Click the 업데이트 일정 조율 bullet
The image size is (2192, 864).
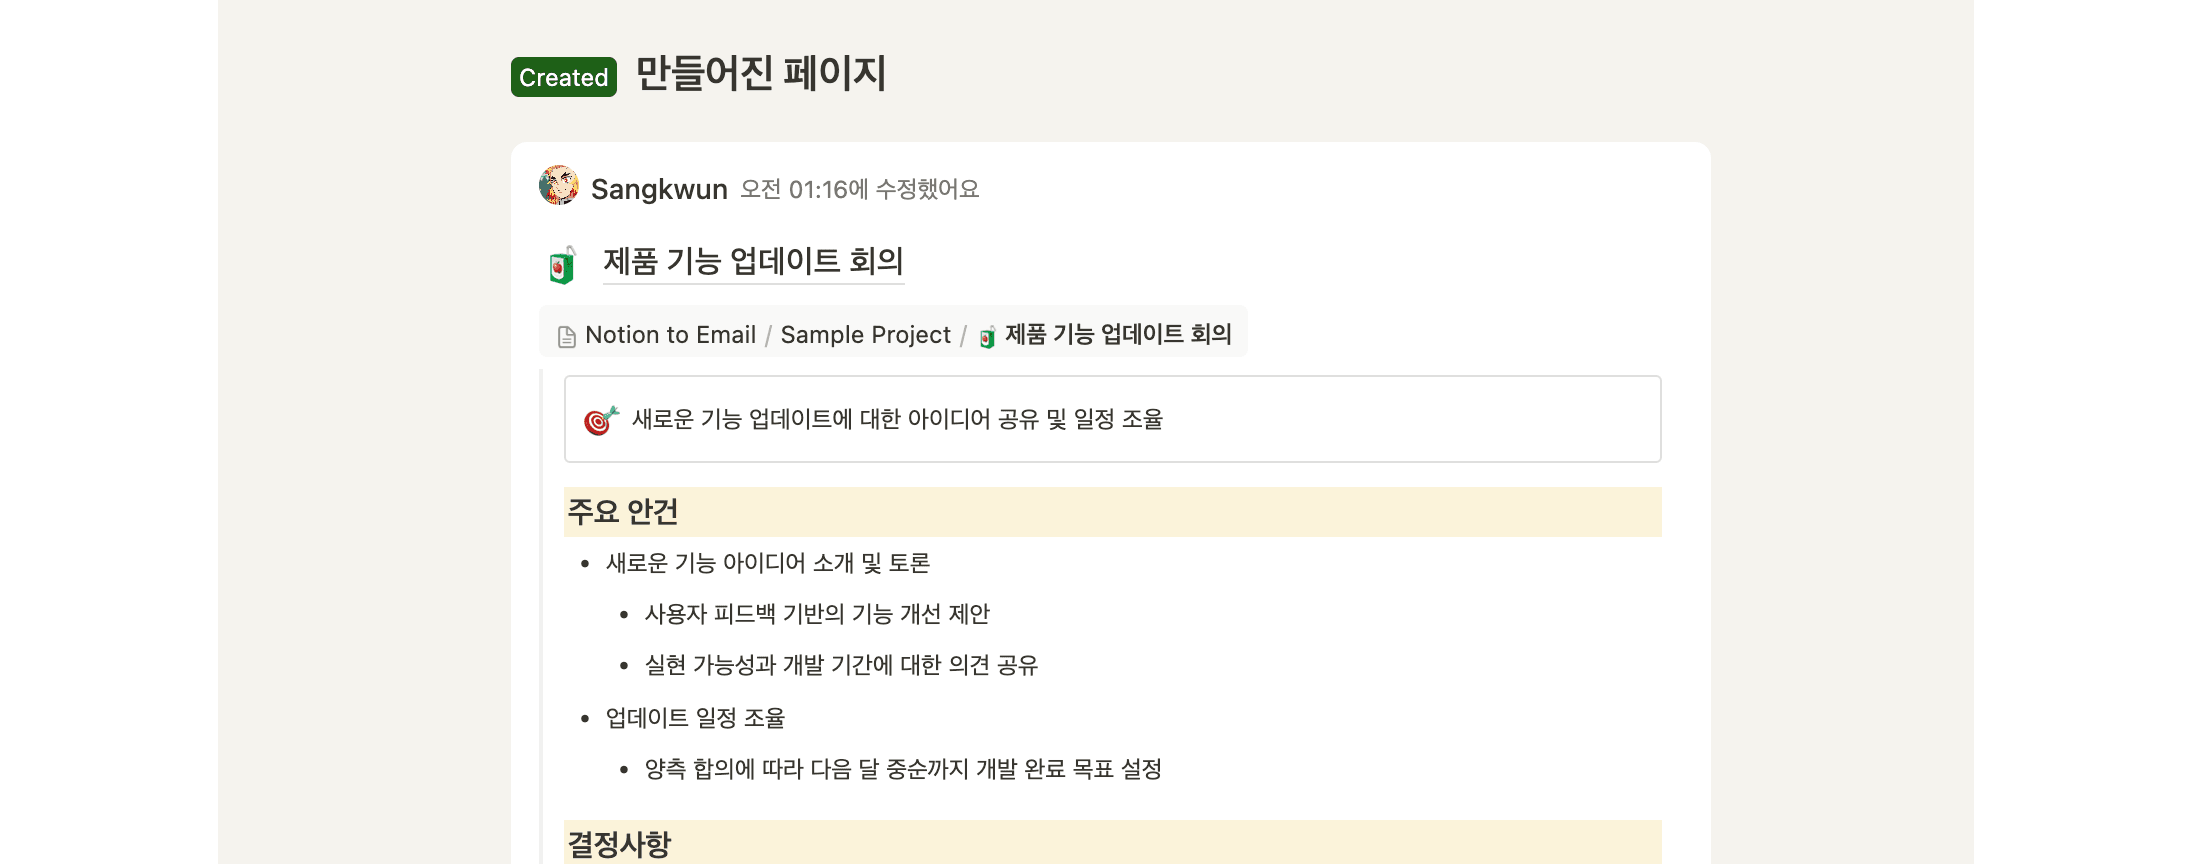[x=695, y=718]
